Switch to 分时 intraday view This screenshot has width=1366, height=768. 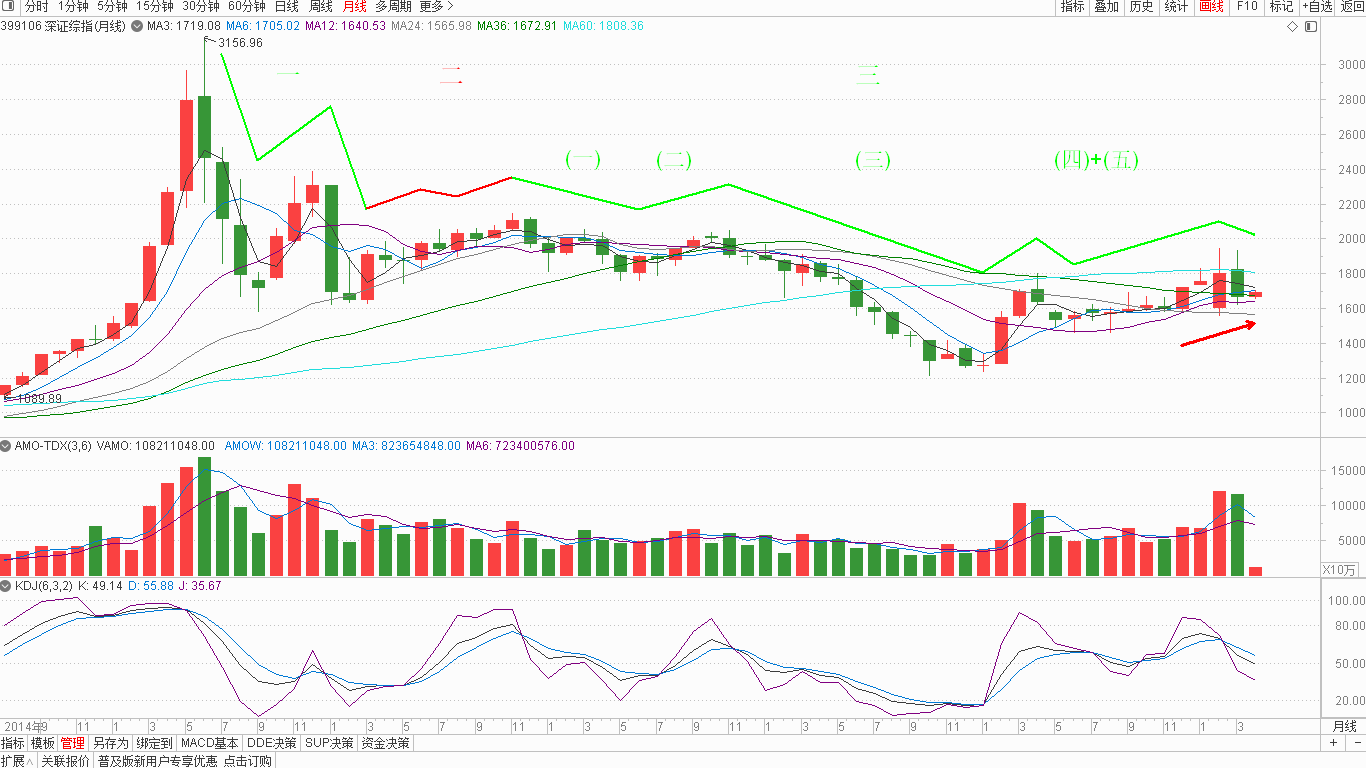35,6
